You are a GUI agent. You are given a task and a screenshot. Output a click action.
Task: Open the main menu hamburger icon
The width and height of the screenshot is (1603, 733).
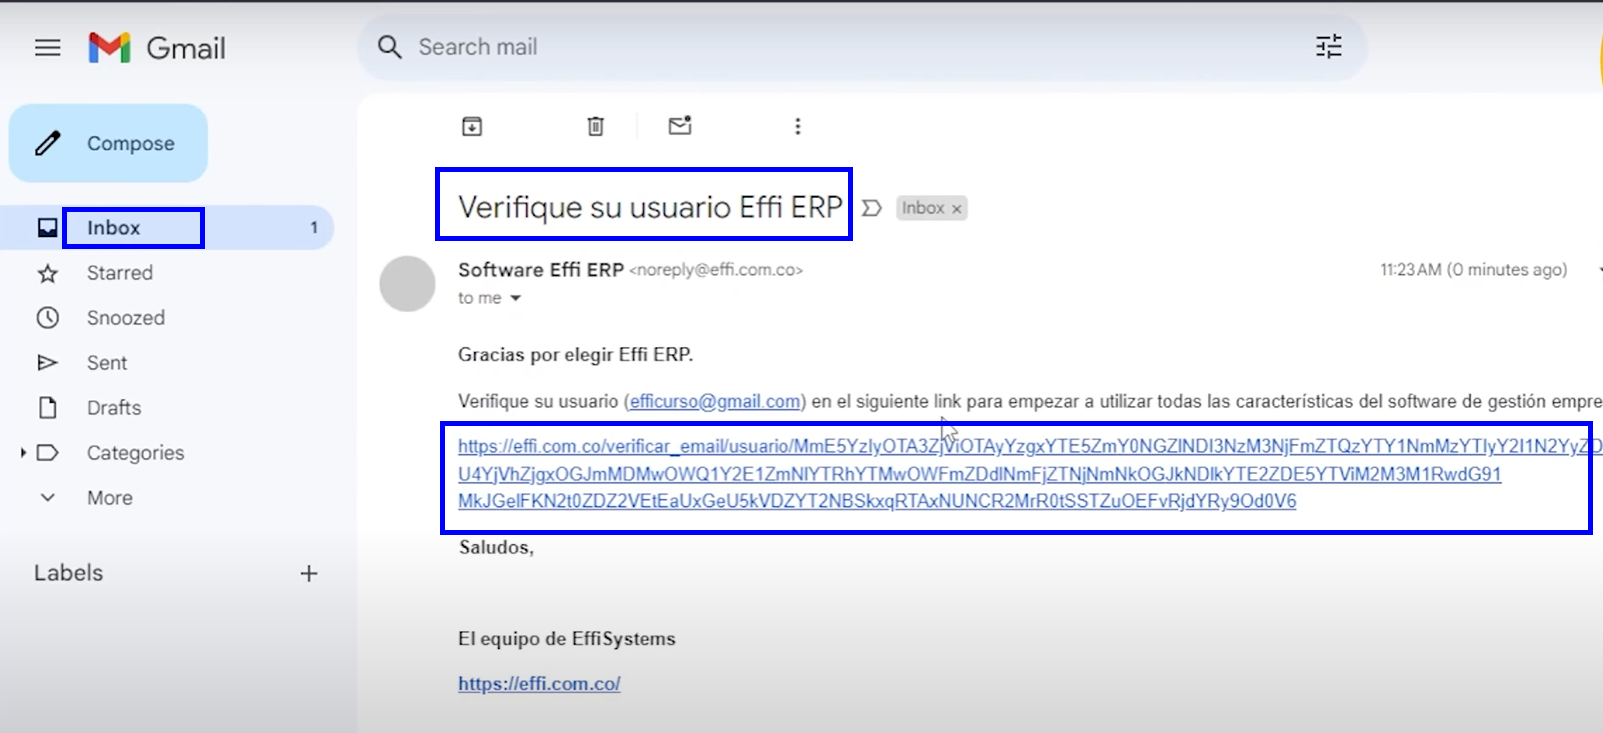click(x=48, y=48)
